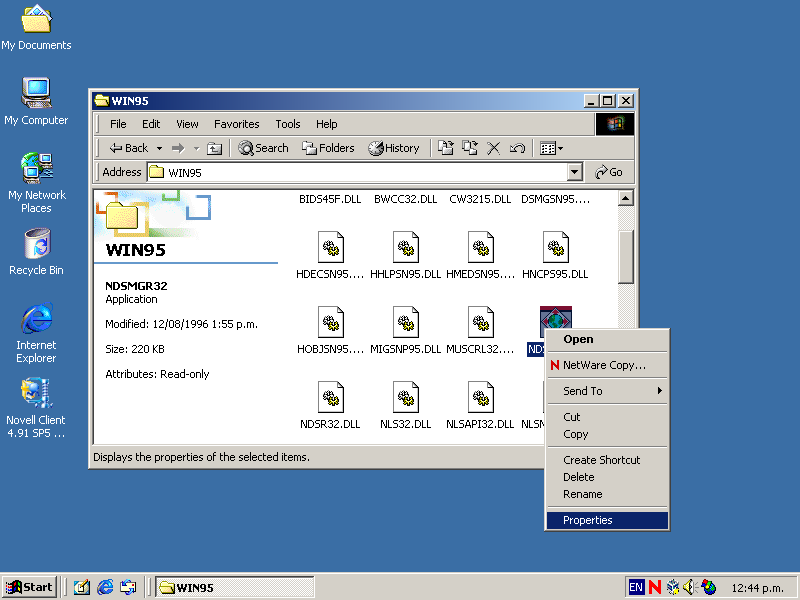Click the Back toolbar button
Screen dimensions: 800x600
tap(129, 148)
